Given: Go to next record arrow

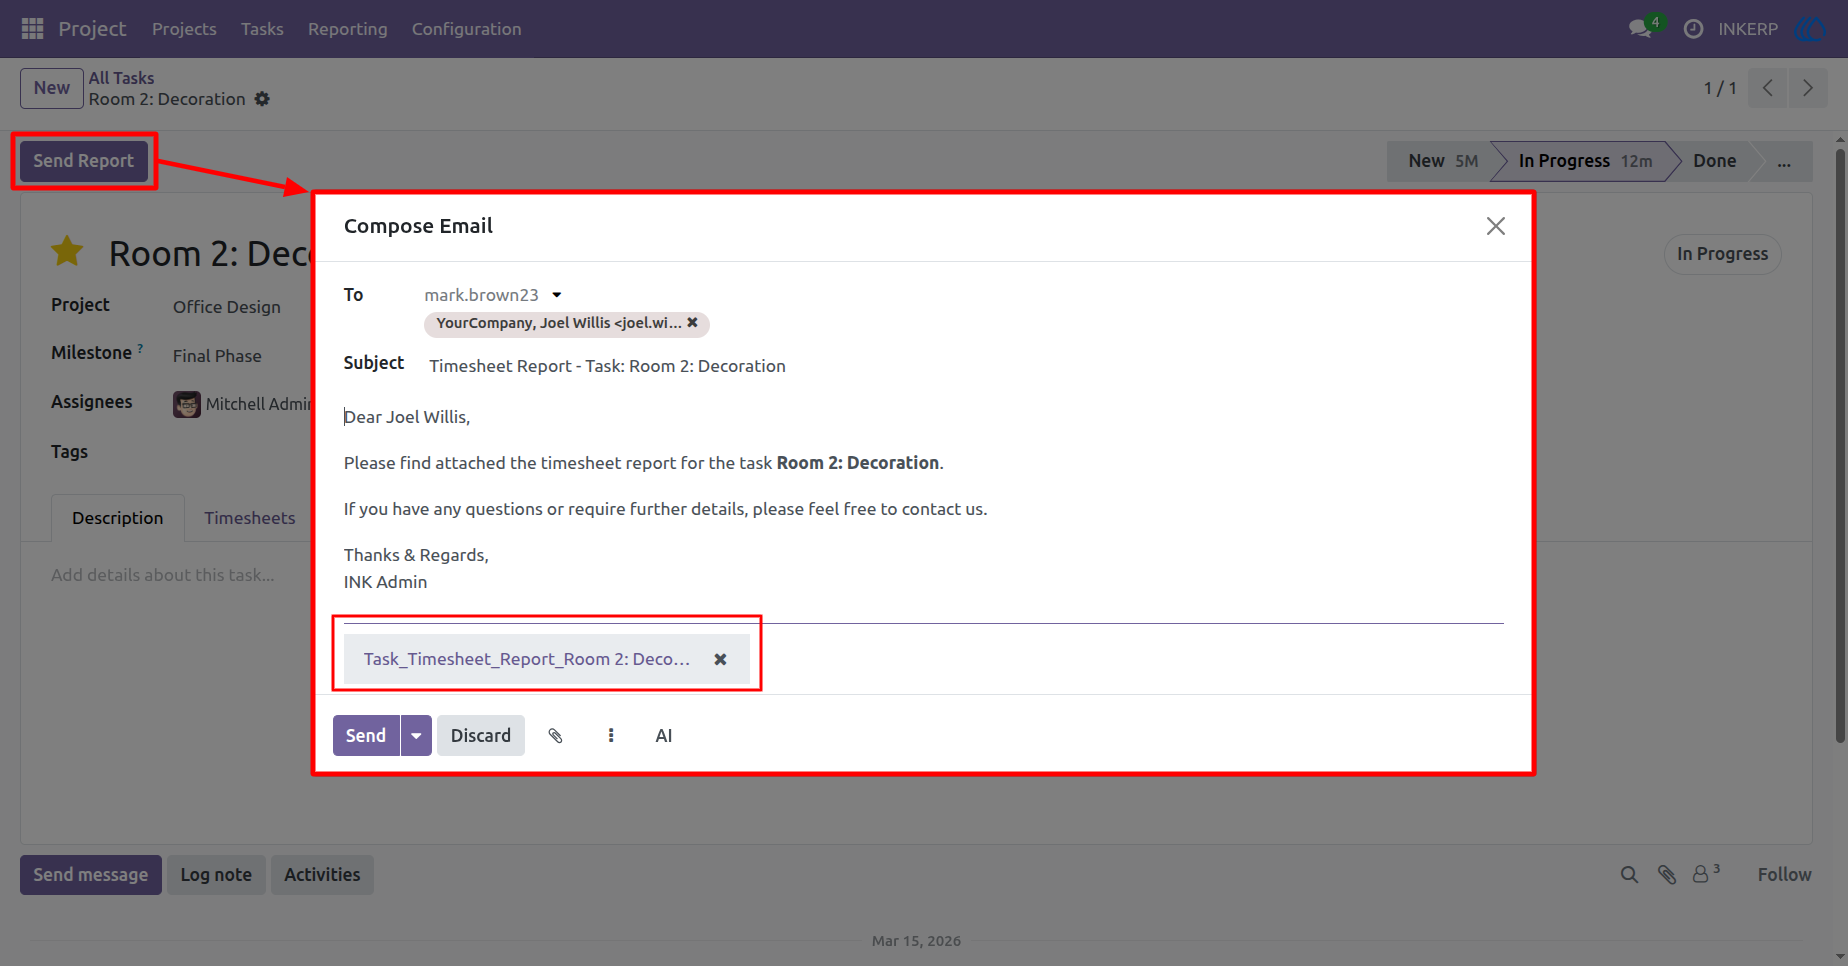Looking at the screenshot, I should pyautogui.click(x=1808, y=88).
